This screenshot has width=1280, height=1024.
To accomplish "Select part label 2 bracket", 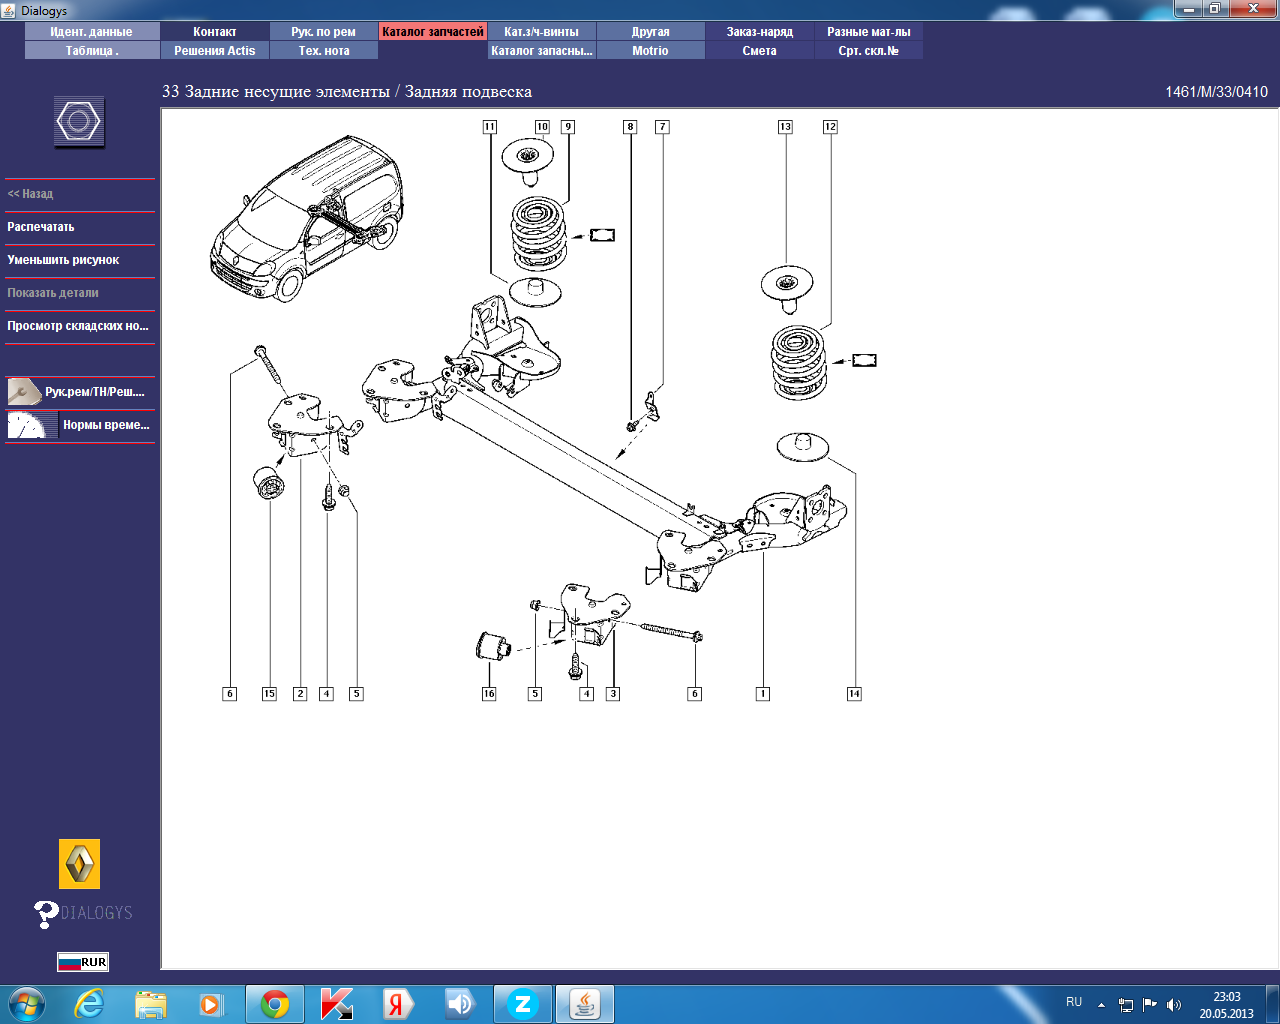I will [299, 693].
